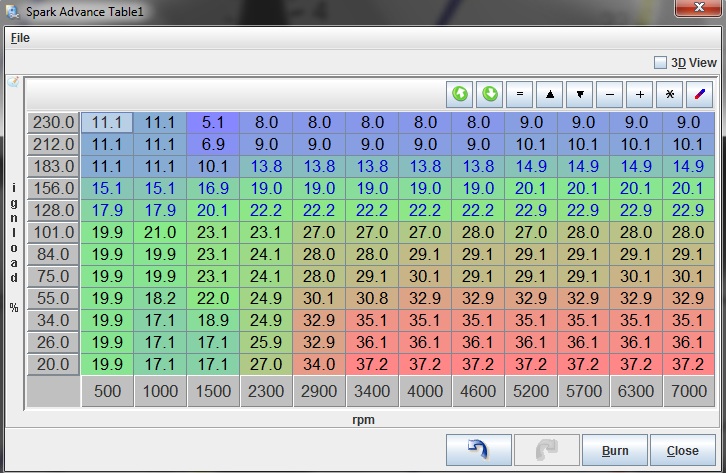Click the plus (add) toolbar button

click(x=640, y=95)
